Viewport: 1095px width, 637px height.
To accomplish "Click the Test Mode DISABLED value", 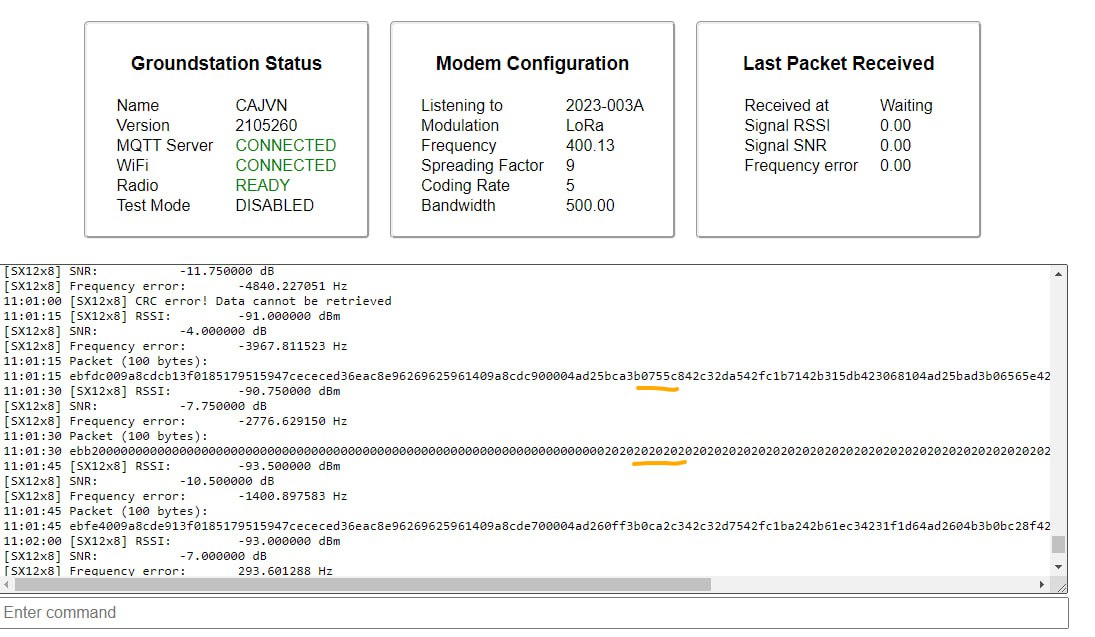I will [x=274, y=205].
